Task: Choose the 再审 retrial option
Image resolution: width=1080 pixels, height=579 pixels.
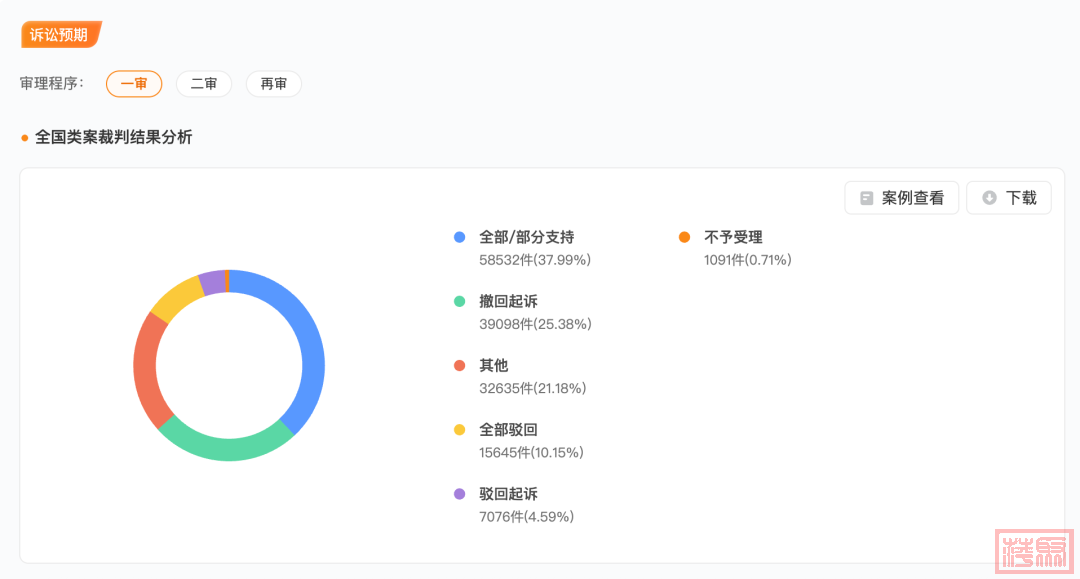Action: [274, 84]
